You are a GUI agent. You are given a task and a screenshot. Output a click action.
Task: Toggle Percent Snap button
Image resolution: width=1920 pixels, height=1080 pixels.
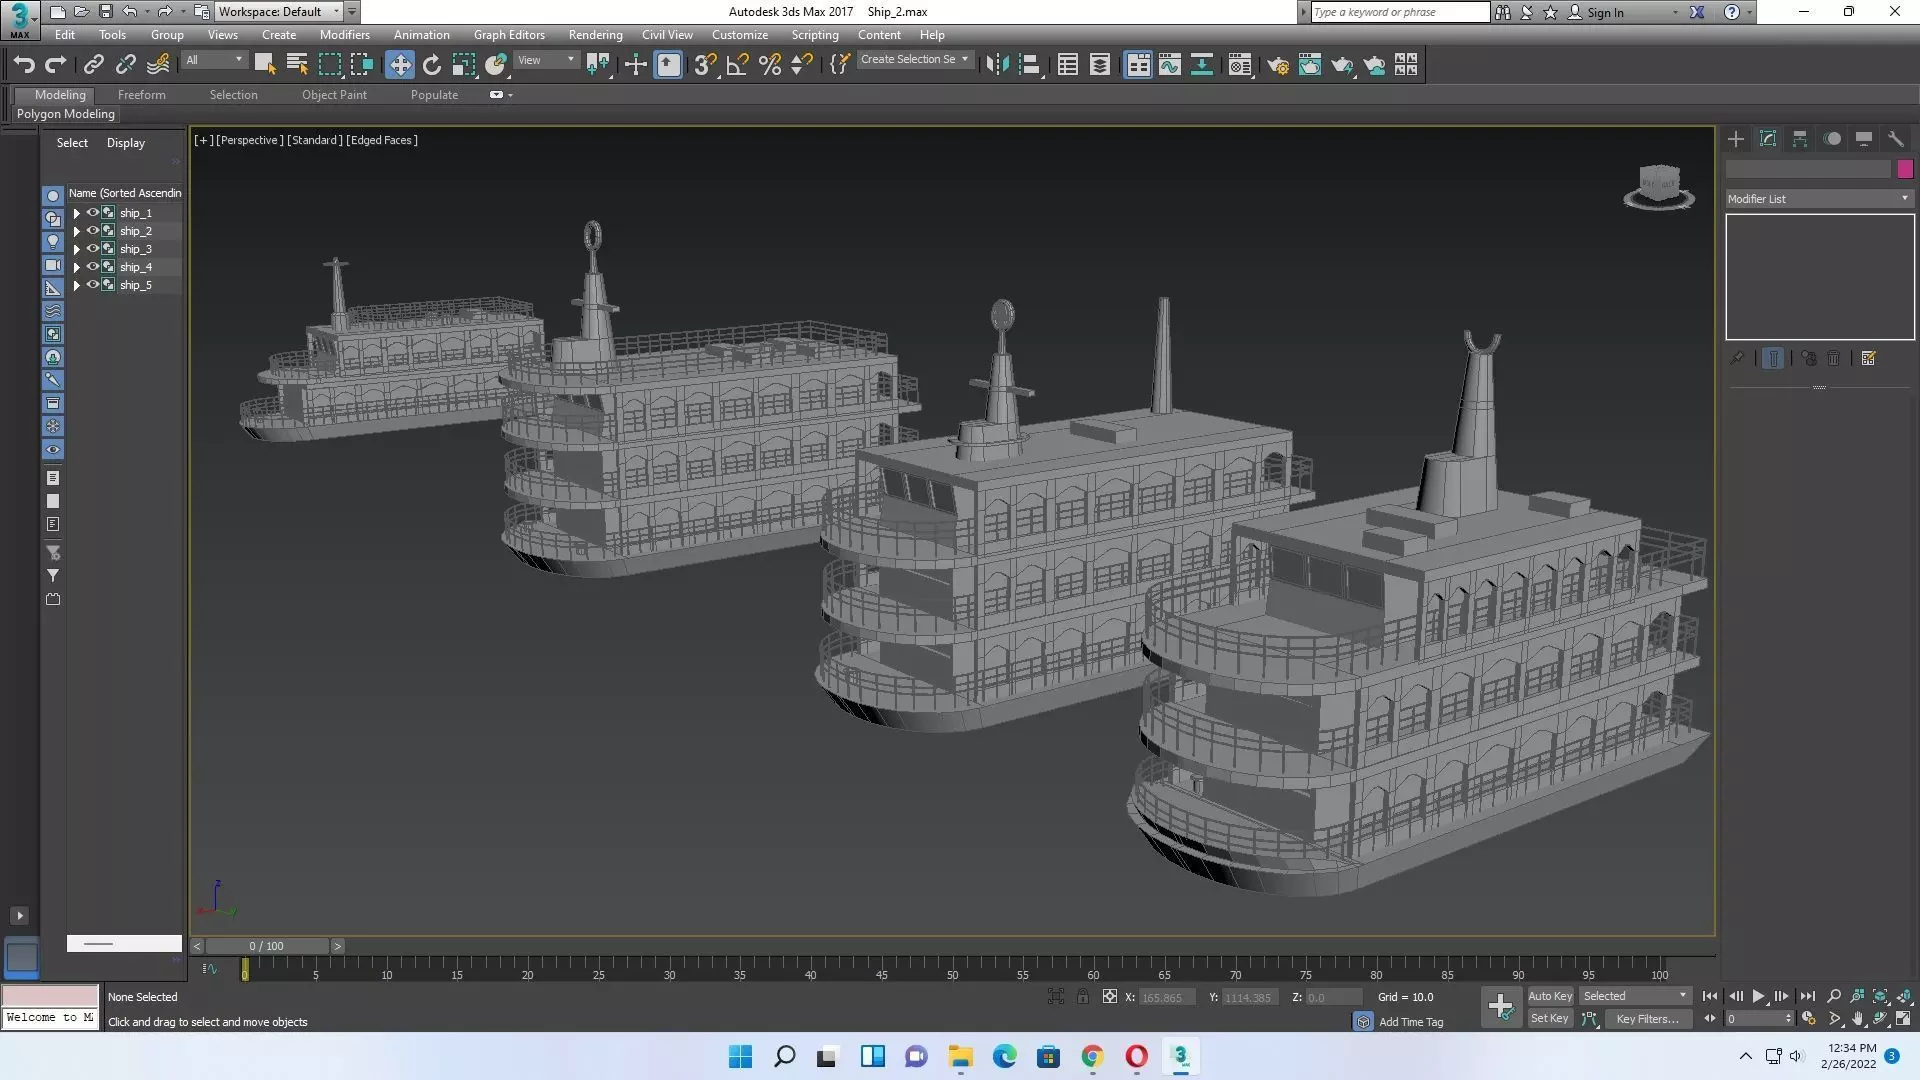[770, 65]
